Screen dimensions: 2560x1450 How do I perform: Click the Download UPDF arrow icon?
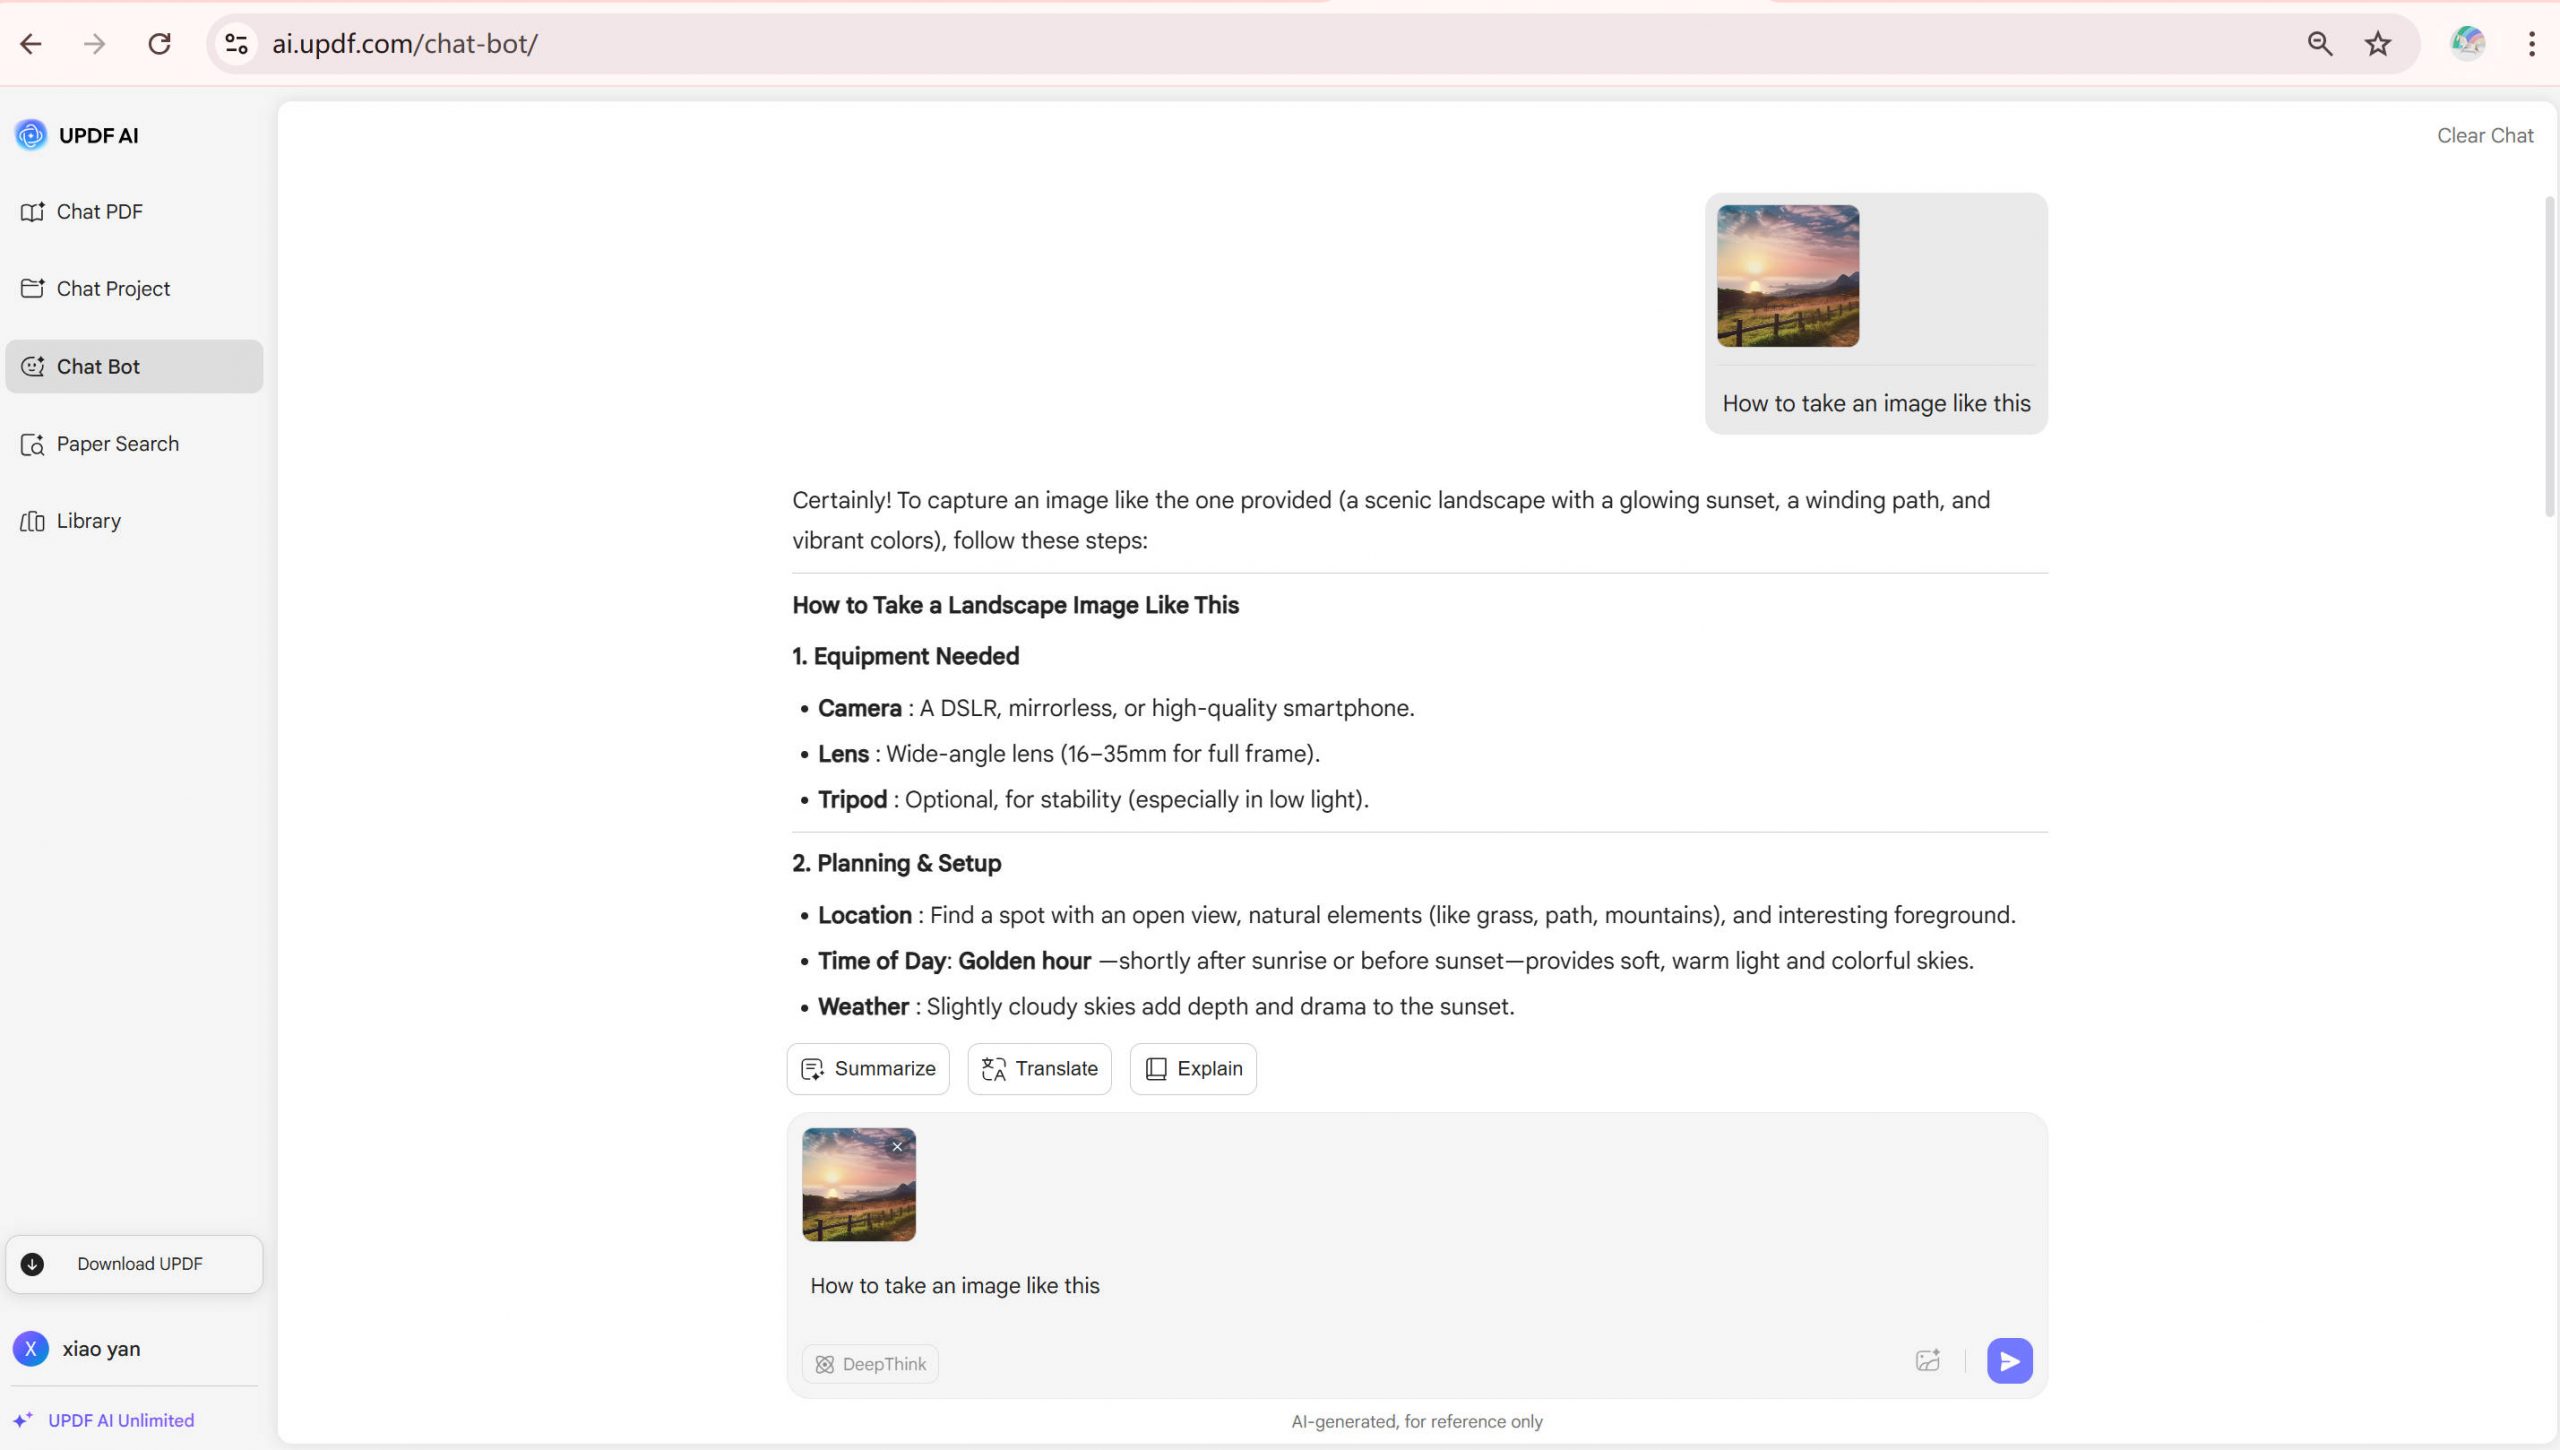[x=32, y=1264]
